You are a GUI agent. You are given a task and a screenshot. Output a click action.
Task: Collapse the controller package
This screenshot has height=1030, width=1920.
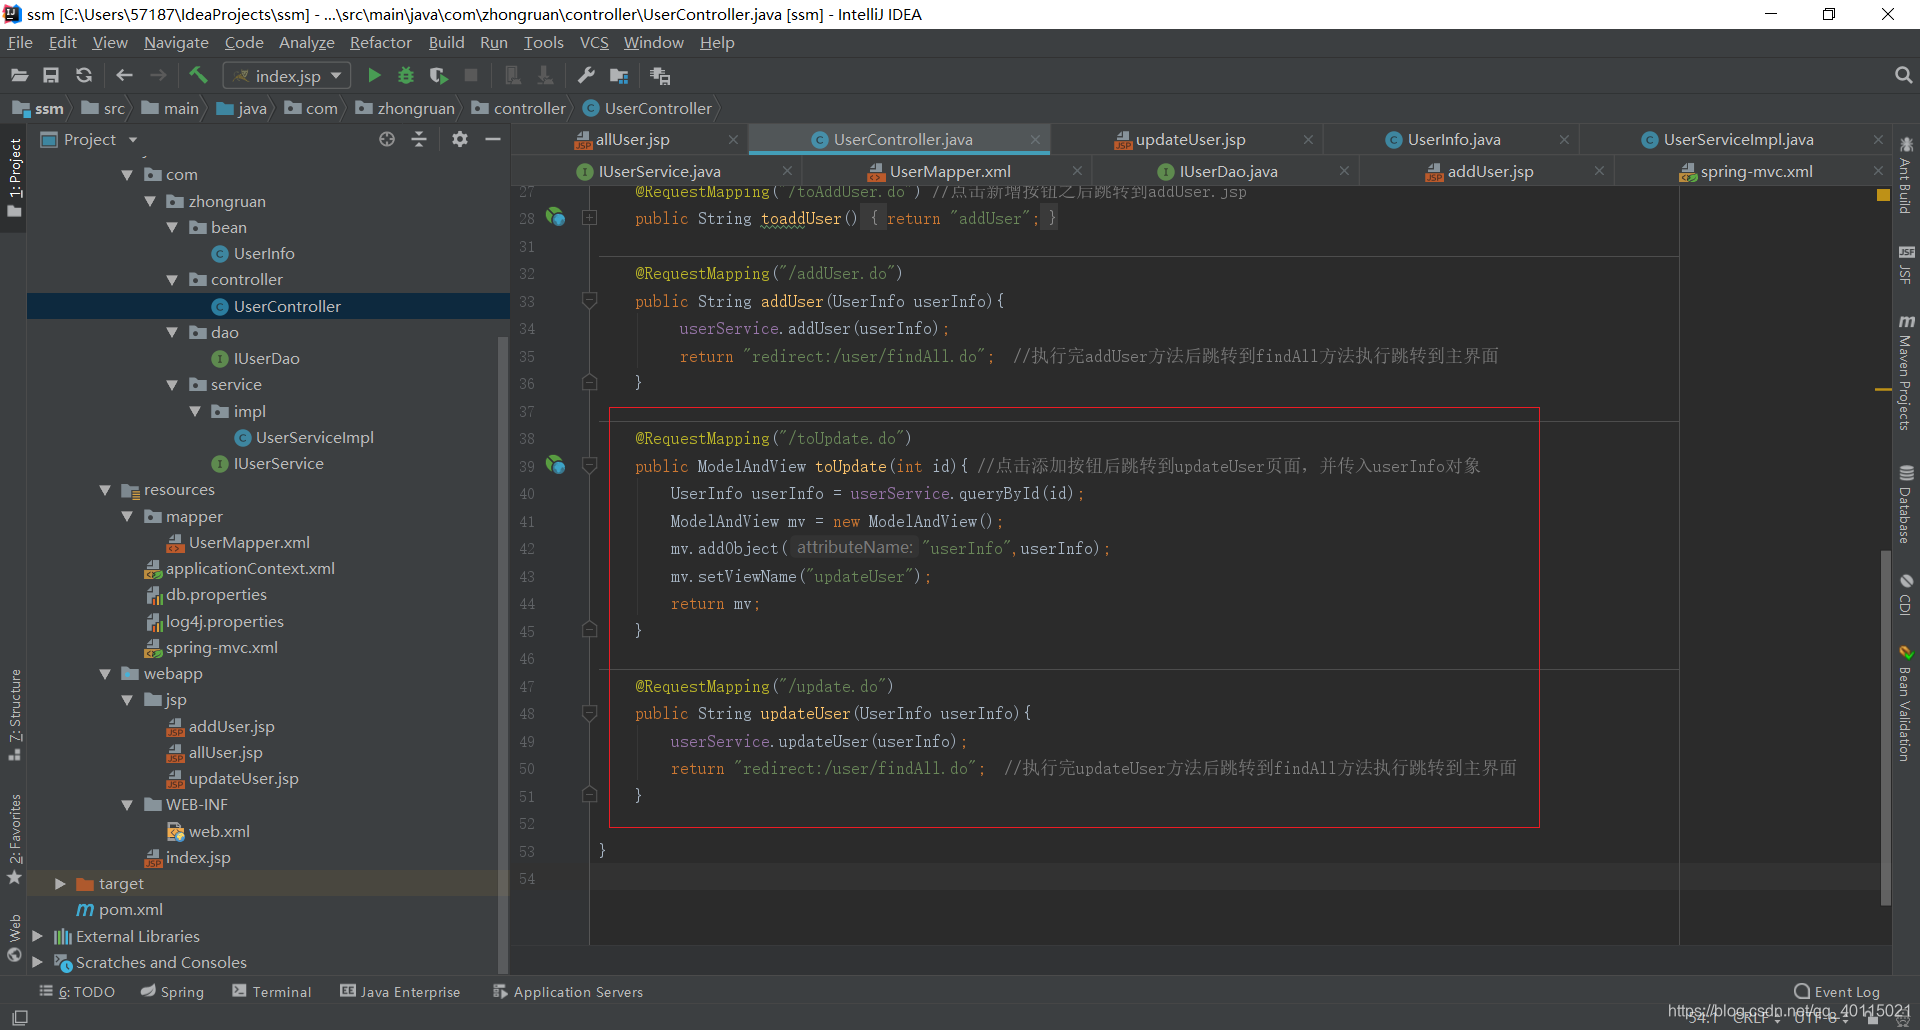pos(172,280)
